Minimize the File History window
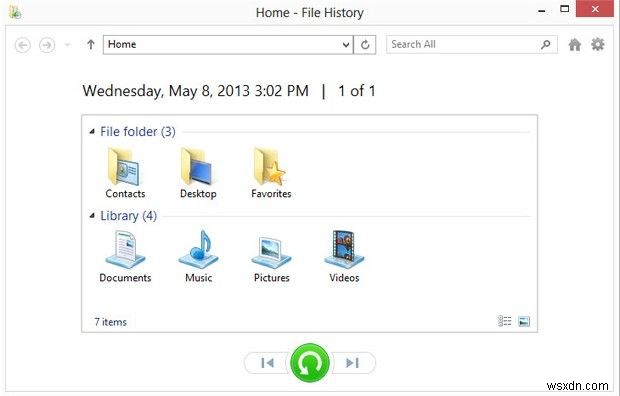 point(542,11)
